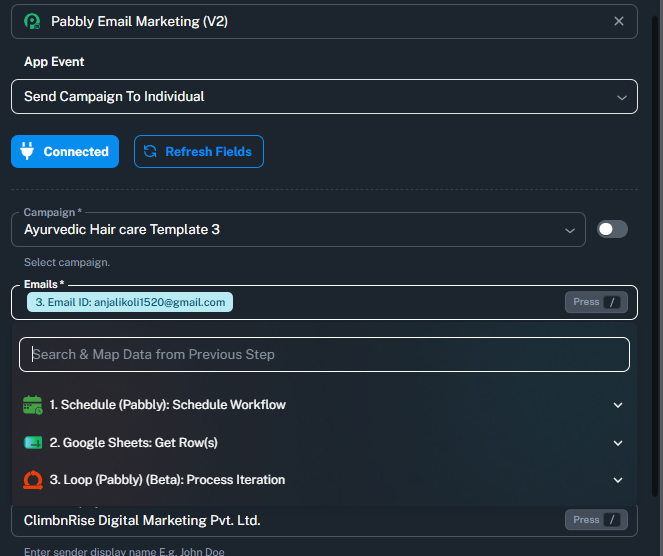Click the Search & Map Data field
Screen dimensions: 663x556
324,354
